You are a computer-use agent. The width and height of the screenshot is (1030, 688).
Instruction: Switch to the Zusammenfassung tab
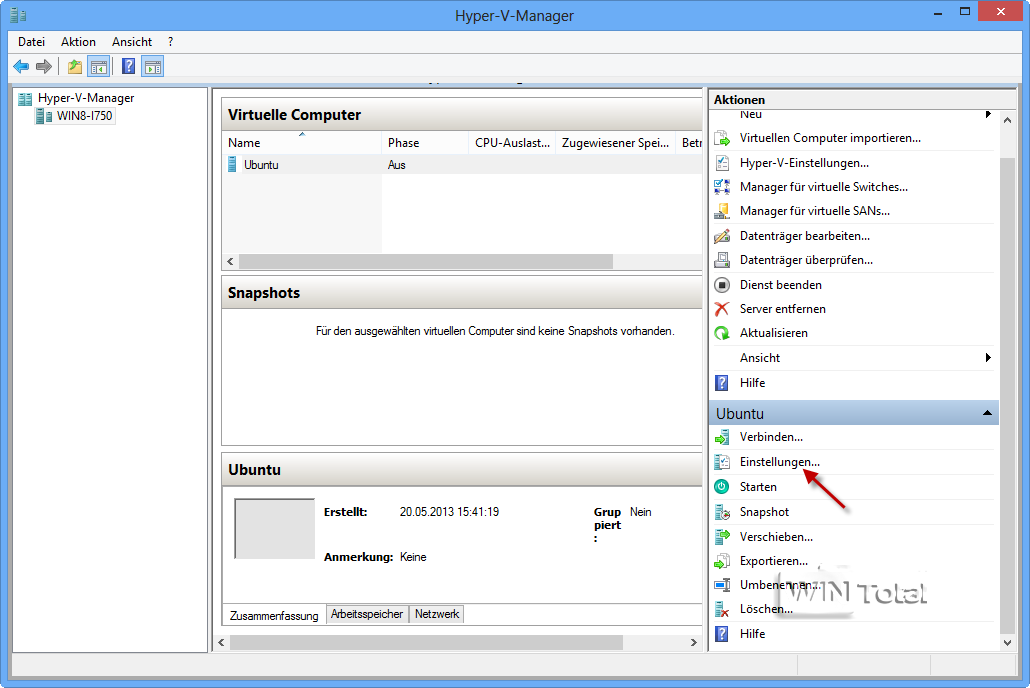[x=274, y=616]
